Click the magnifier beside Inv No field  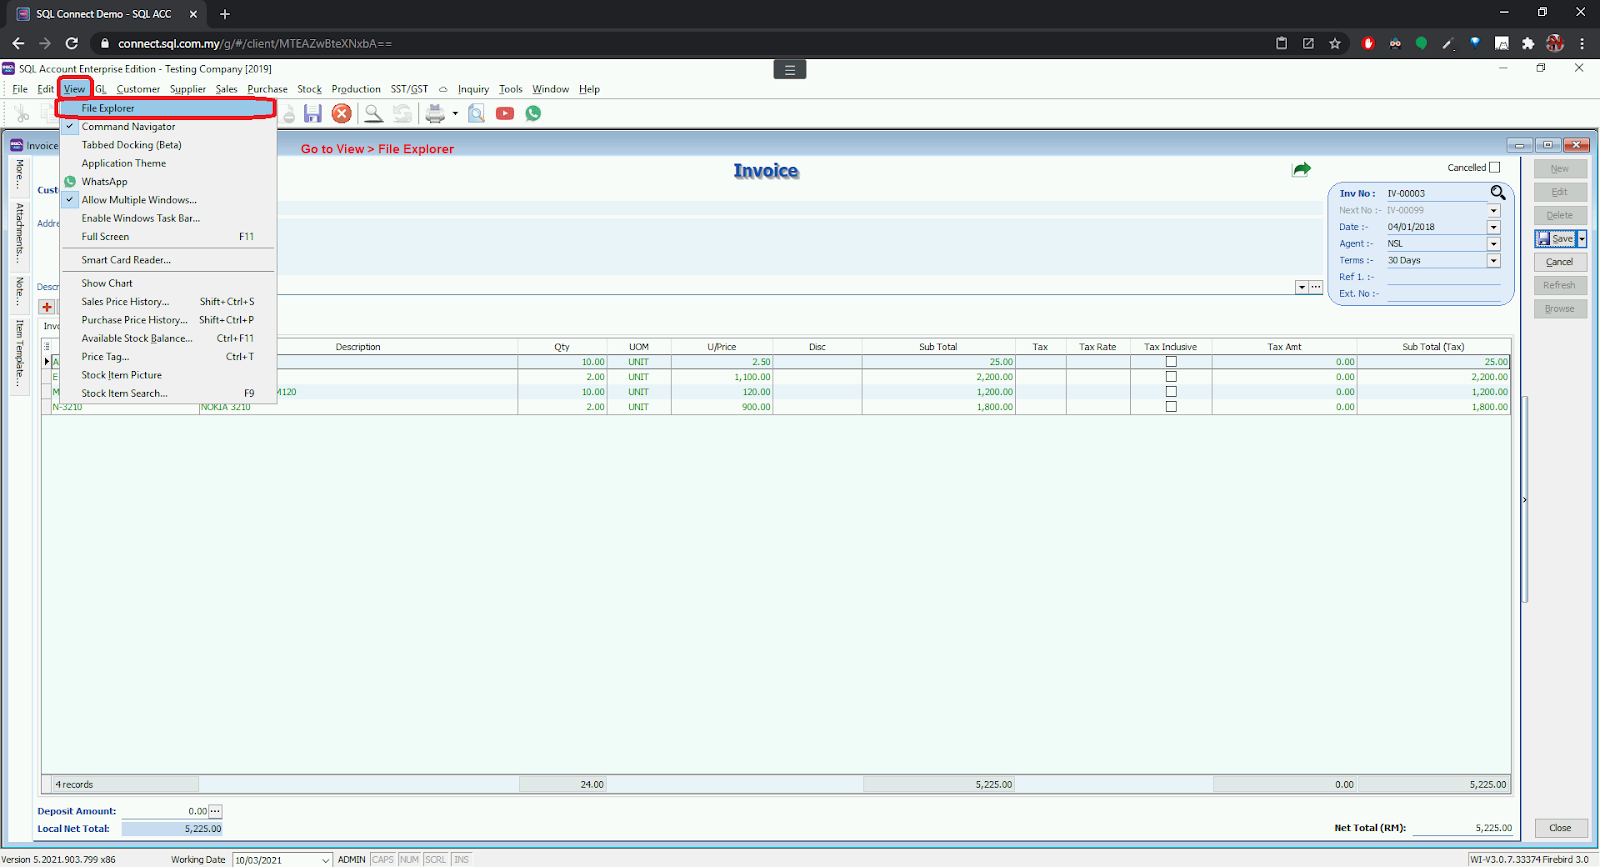tap(1497, 193)
